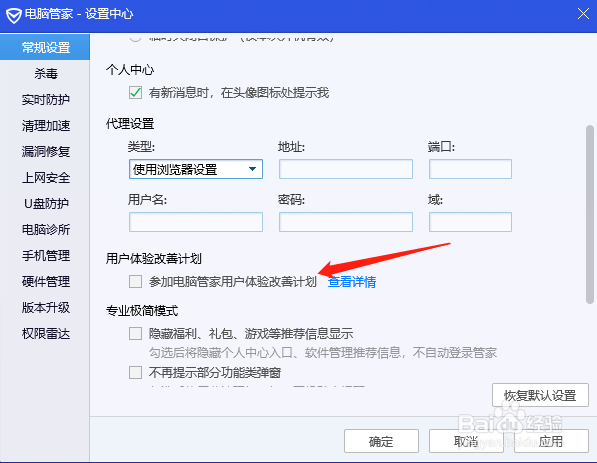Click the 应用 button
597x463 pixels.
551,441
